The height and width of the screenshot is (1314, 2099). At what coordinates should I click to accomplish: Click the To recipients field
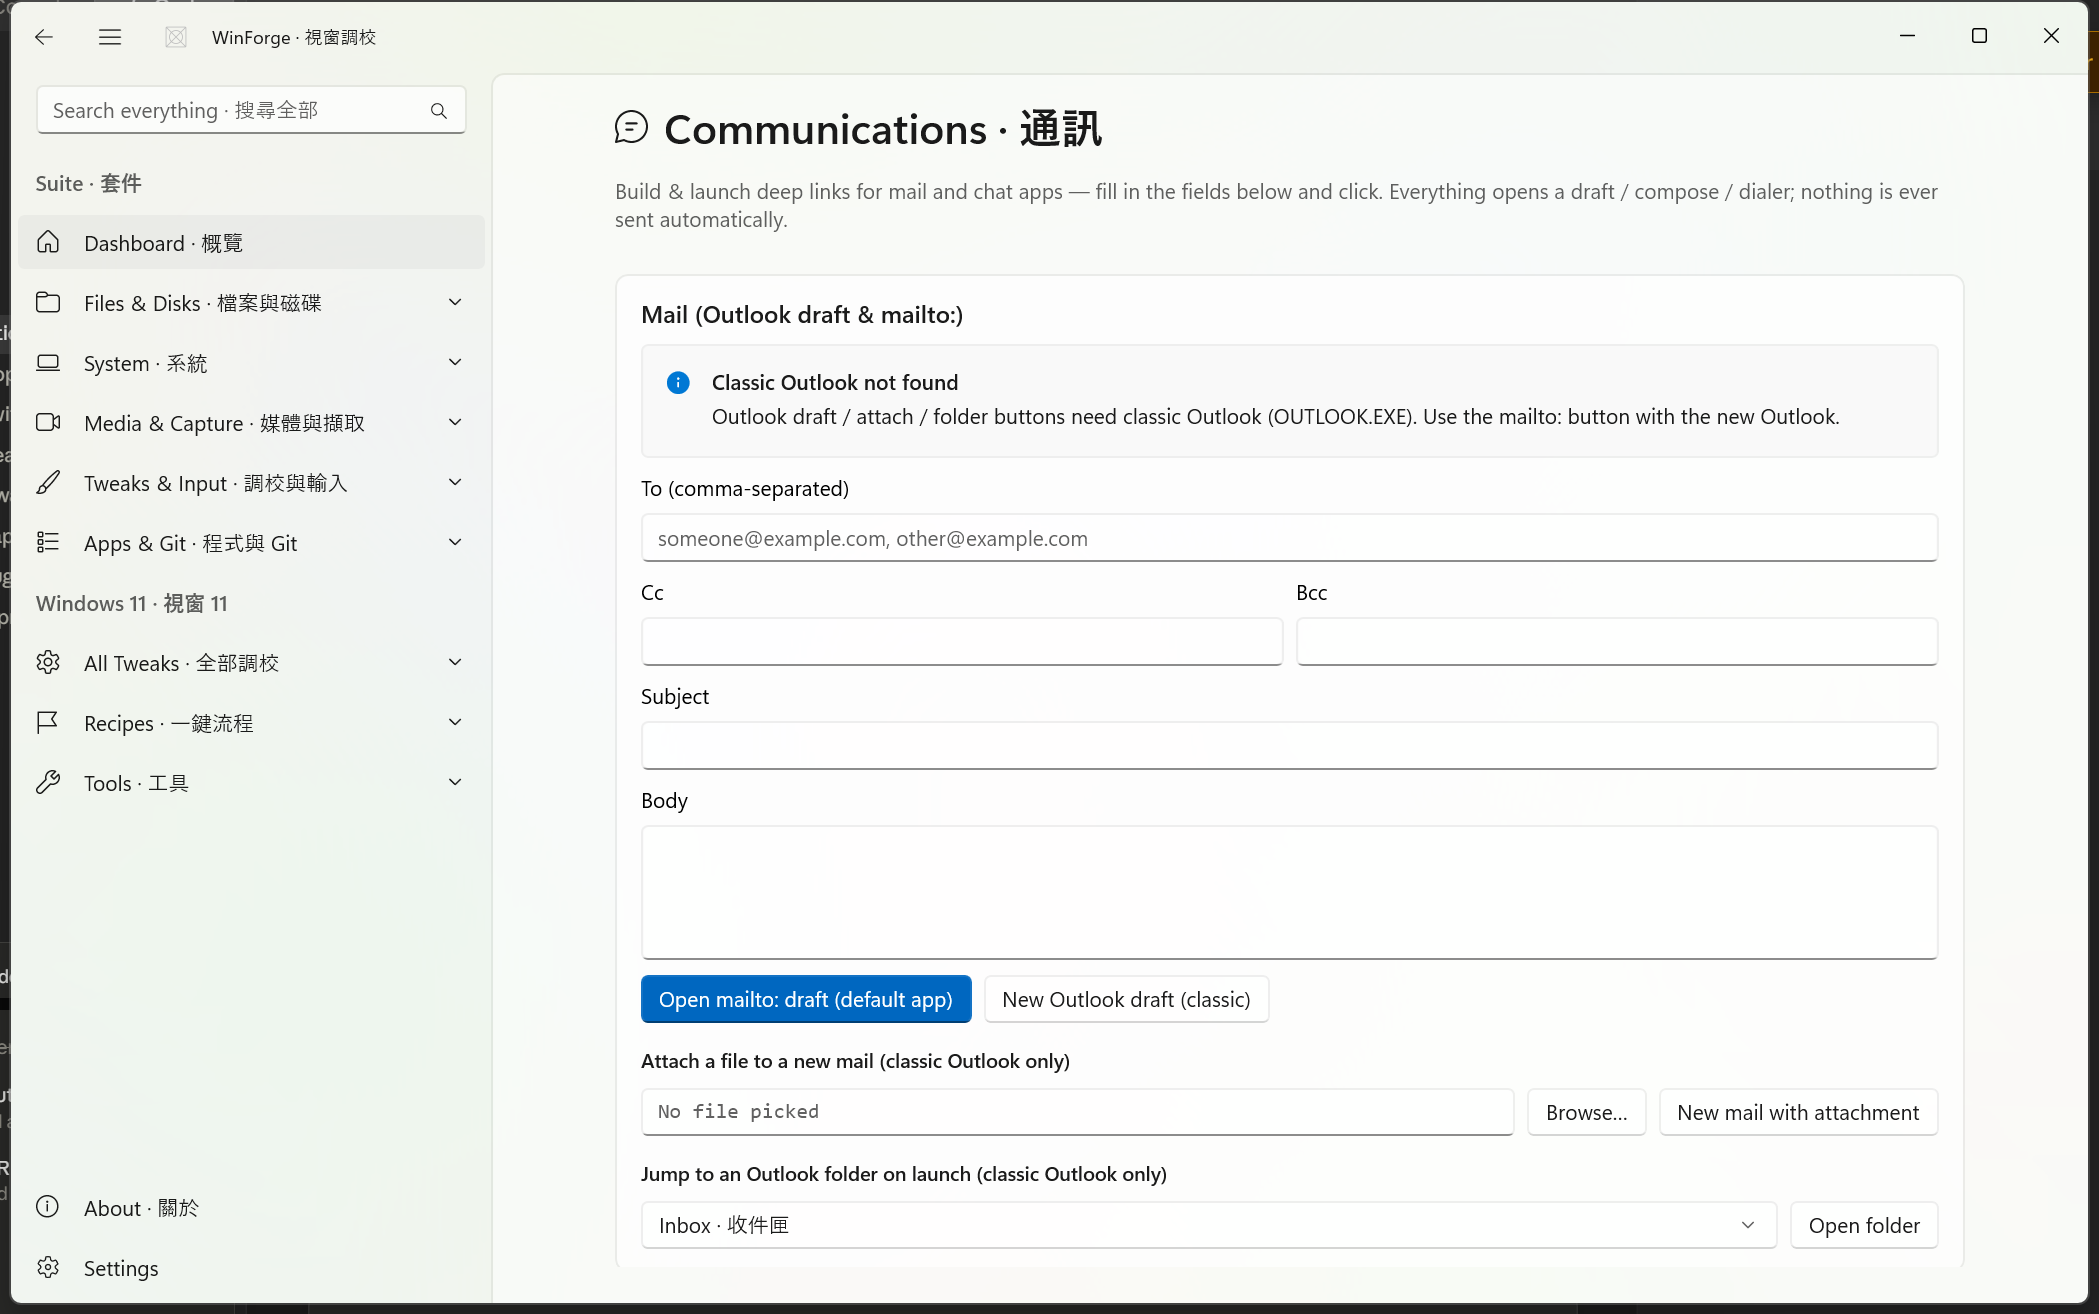[x=1289, y=538]
